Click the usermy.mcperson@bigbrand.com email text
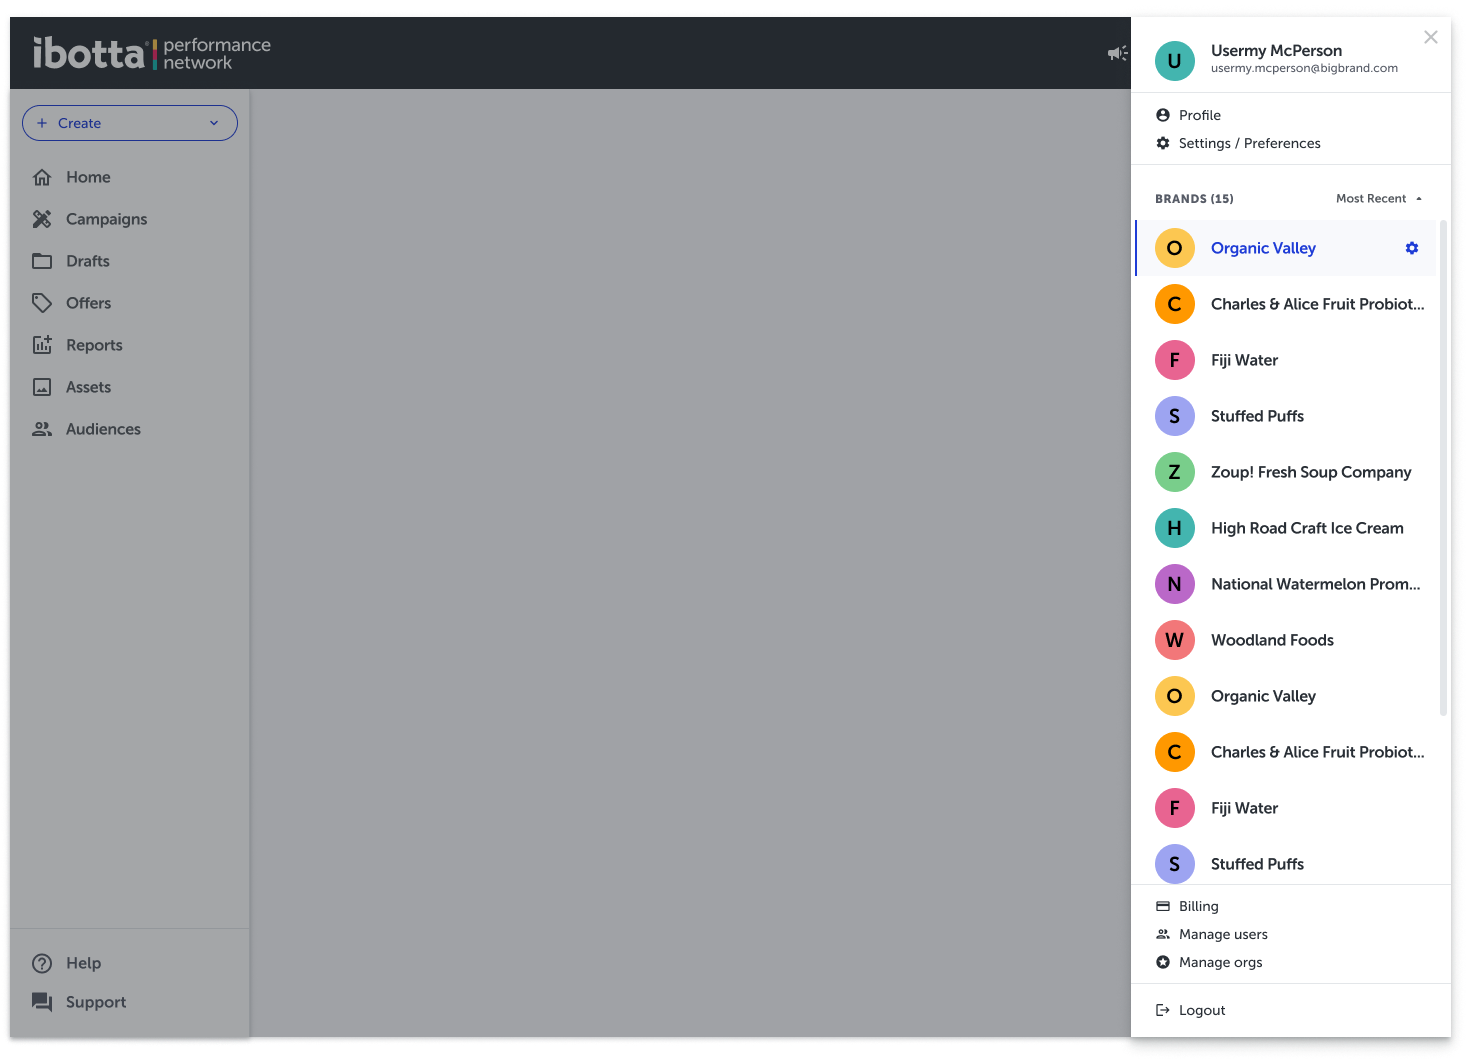The width and height of the screenshot is (1472, 1062). 1304,68
